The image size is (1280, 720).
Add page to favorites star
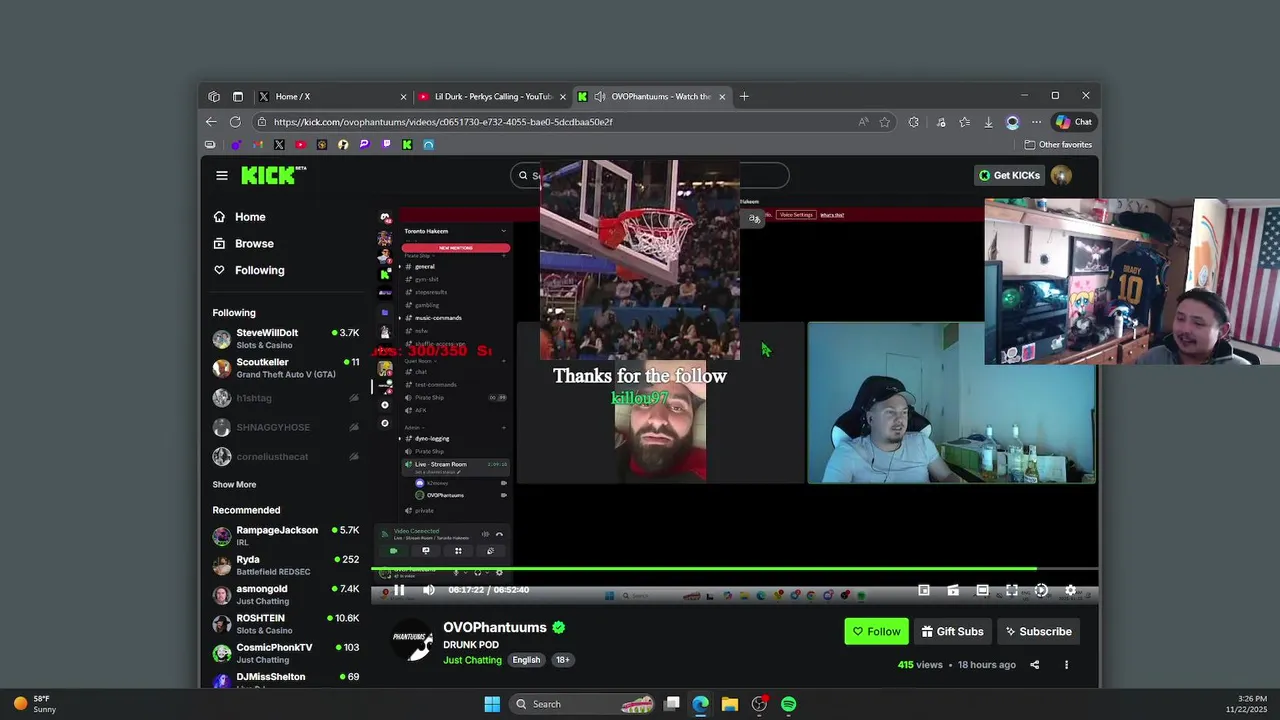[x=884, y=122]
